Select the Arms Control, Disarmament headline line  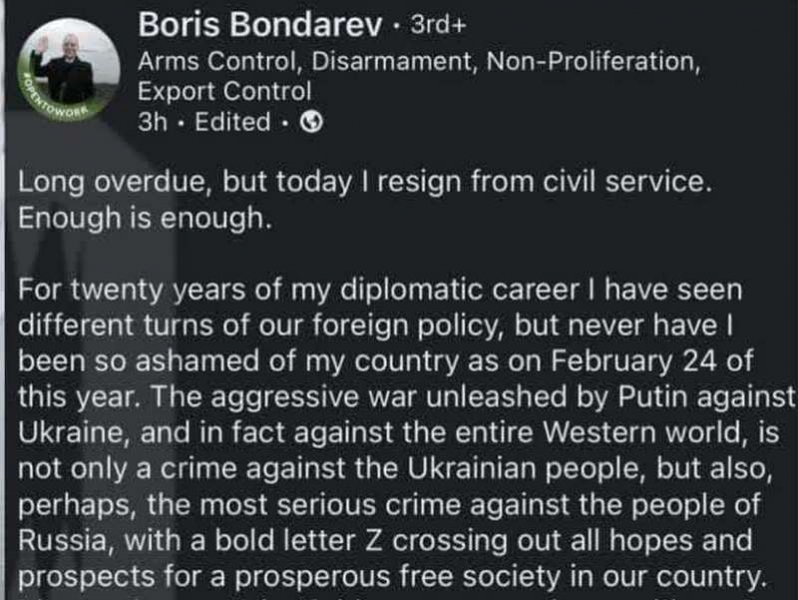coord(417,62)
